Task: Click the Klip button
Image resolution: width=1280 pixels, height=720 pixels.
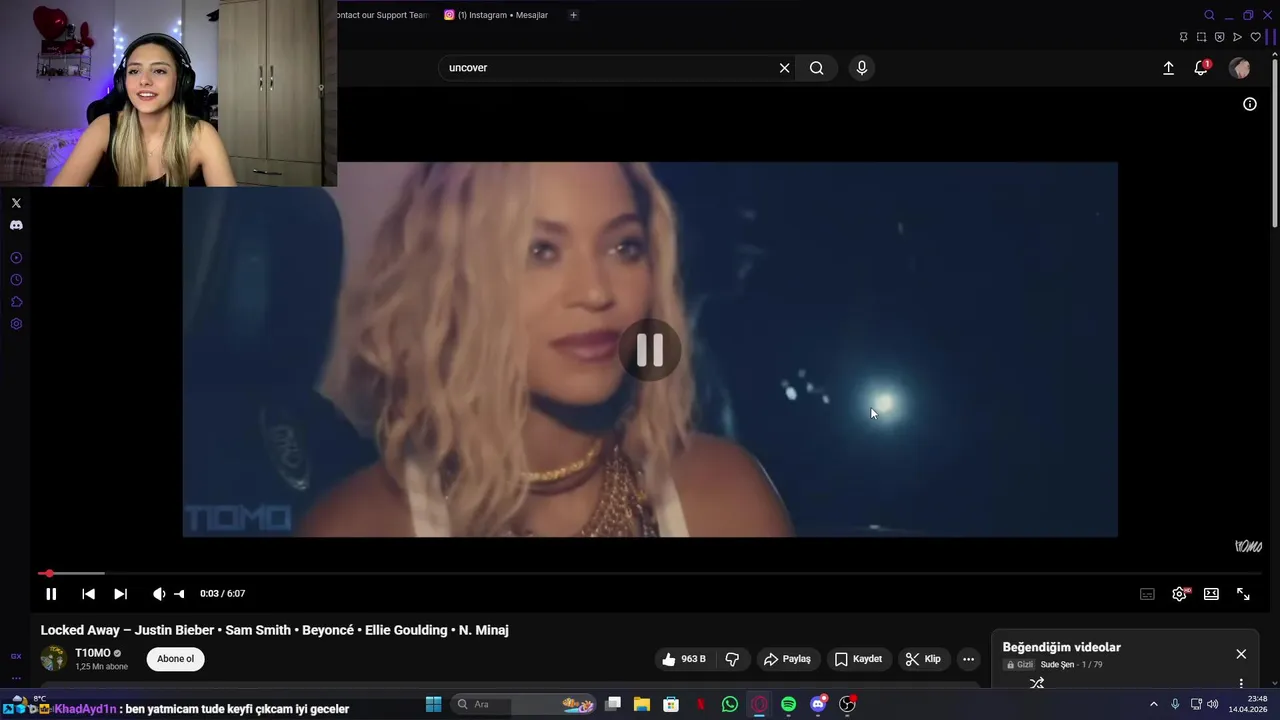Action: (923, 659)
